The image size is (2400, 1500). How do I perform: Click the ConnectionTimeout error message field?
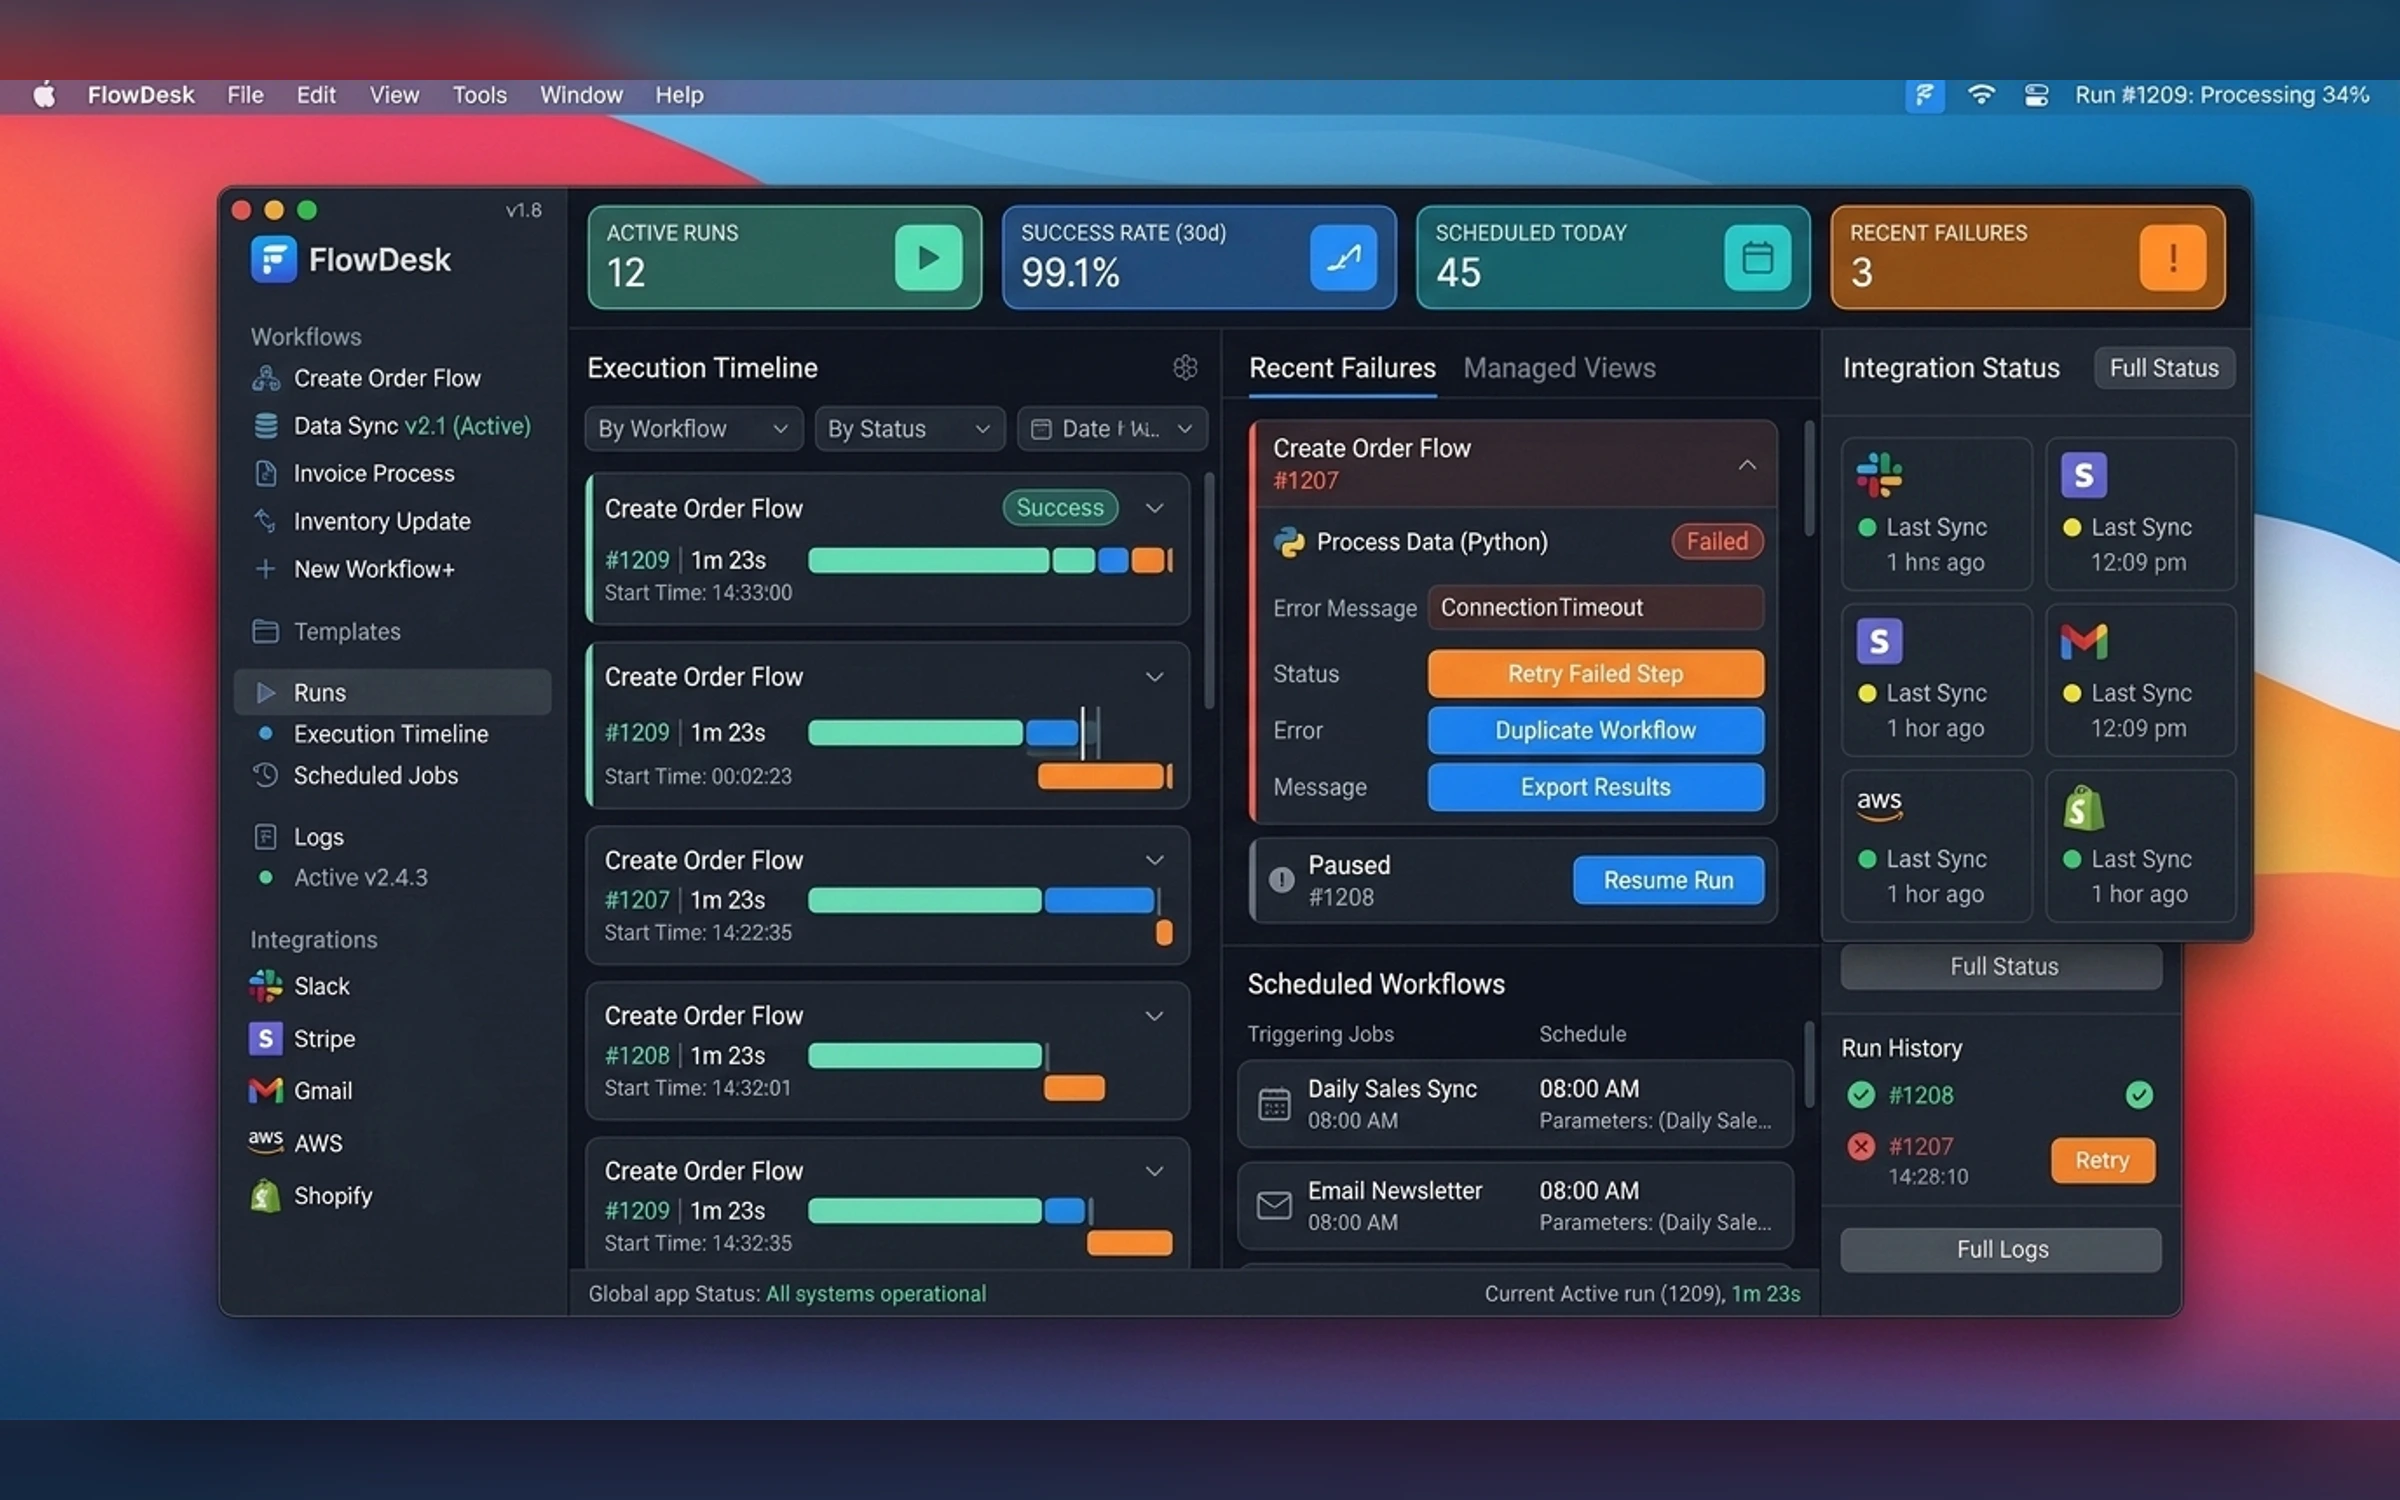[x=1595, y=608]
